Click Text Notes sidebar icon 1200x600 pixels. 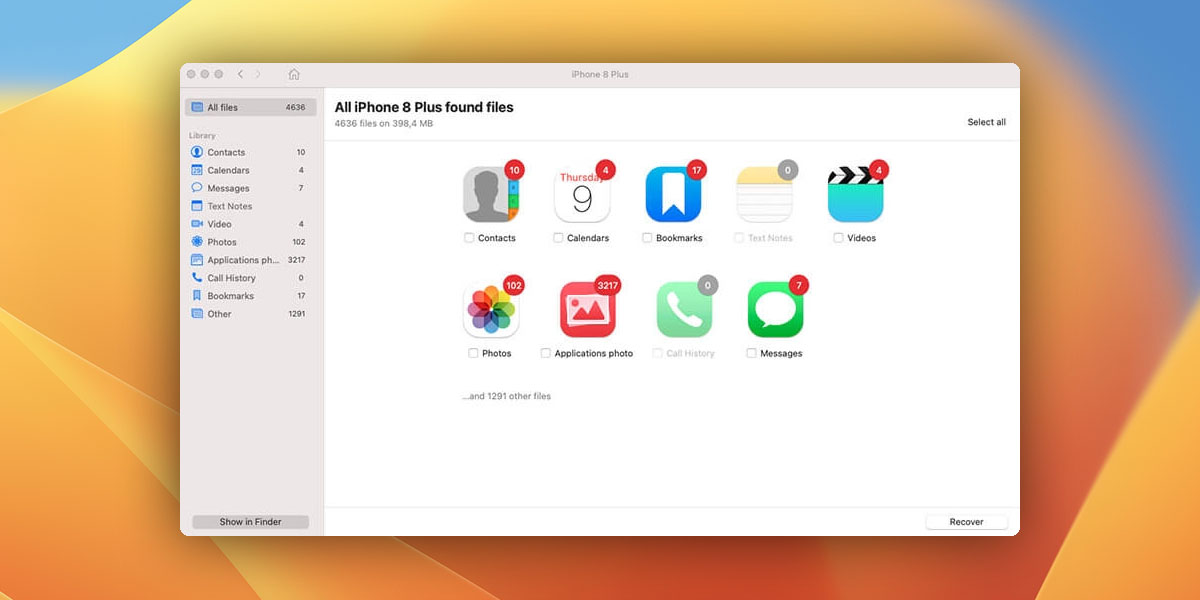tap(197, 206)
